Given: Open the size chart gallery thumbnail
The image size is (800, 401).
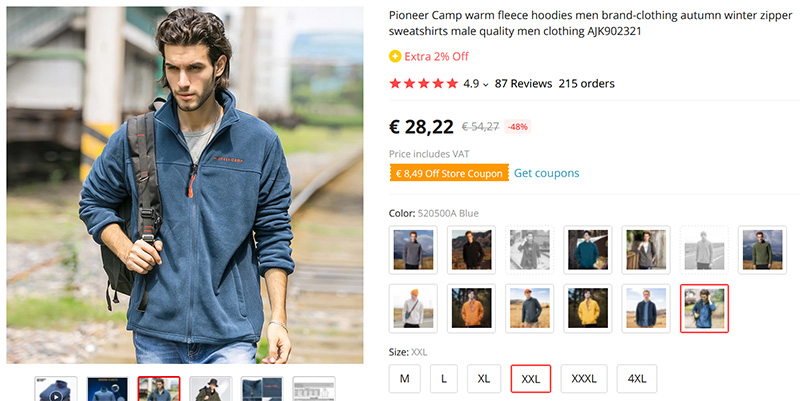Looking at the screenshot, I should (314, 390).
